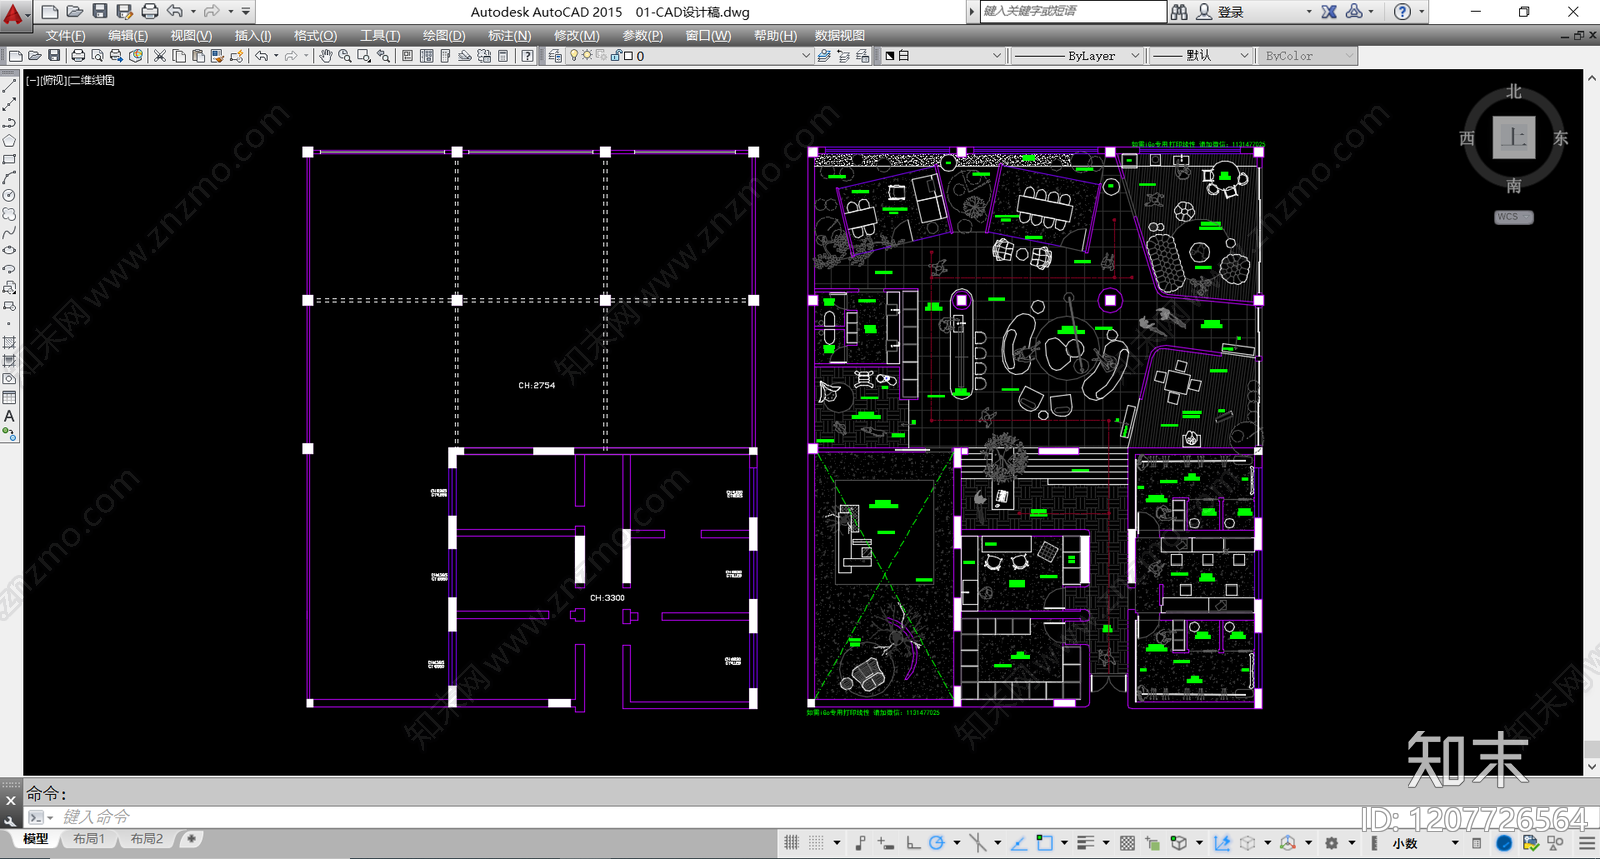Select the Line draw tool
The height and width of the screenshot is (859, 1600).
(x=9, y=86)
